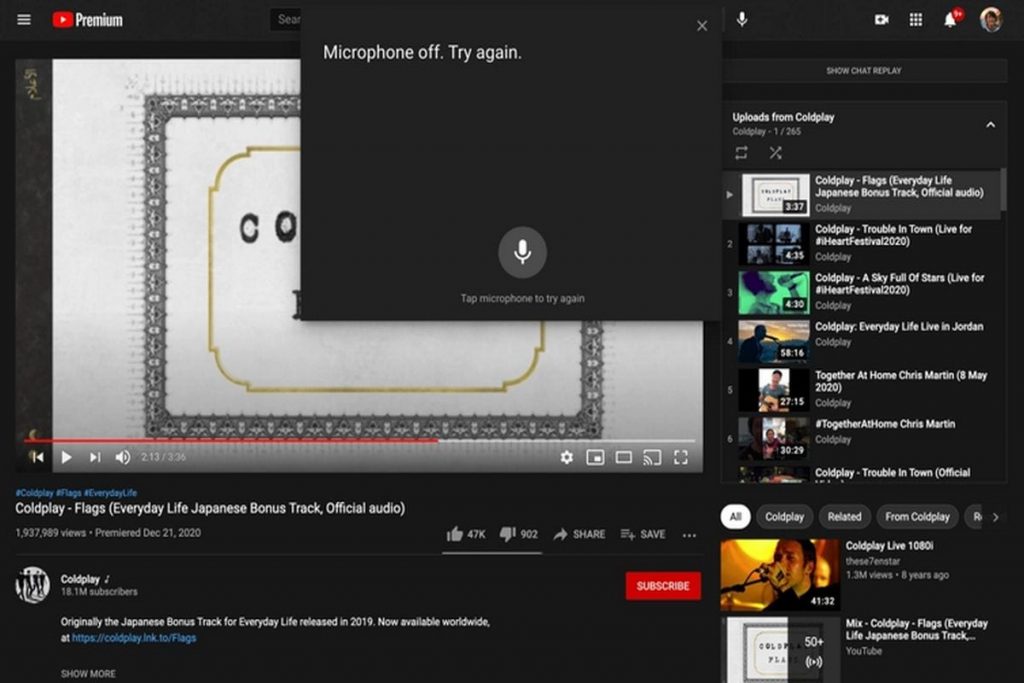
Task: Enable playlist loop for Uploads from Coldplay
Action: click(x=740, y=152)
